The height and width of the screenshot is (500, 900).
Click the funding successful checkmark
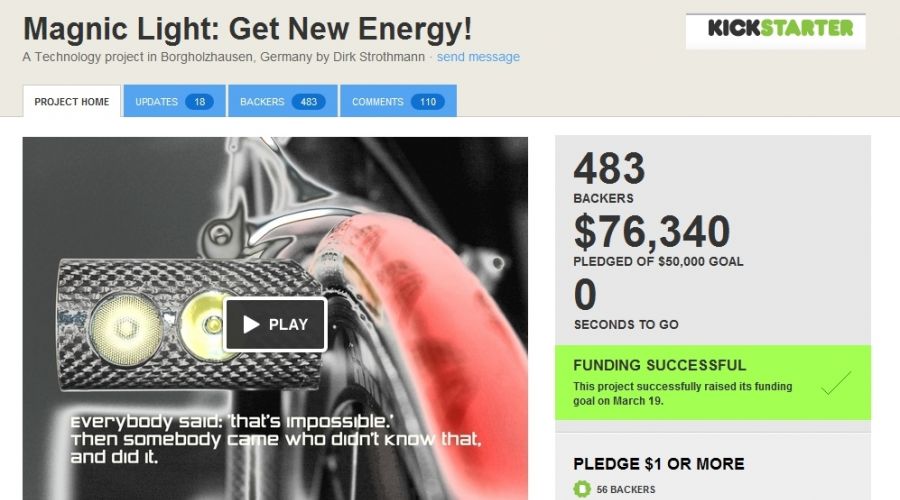(x=836, y=383)
